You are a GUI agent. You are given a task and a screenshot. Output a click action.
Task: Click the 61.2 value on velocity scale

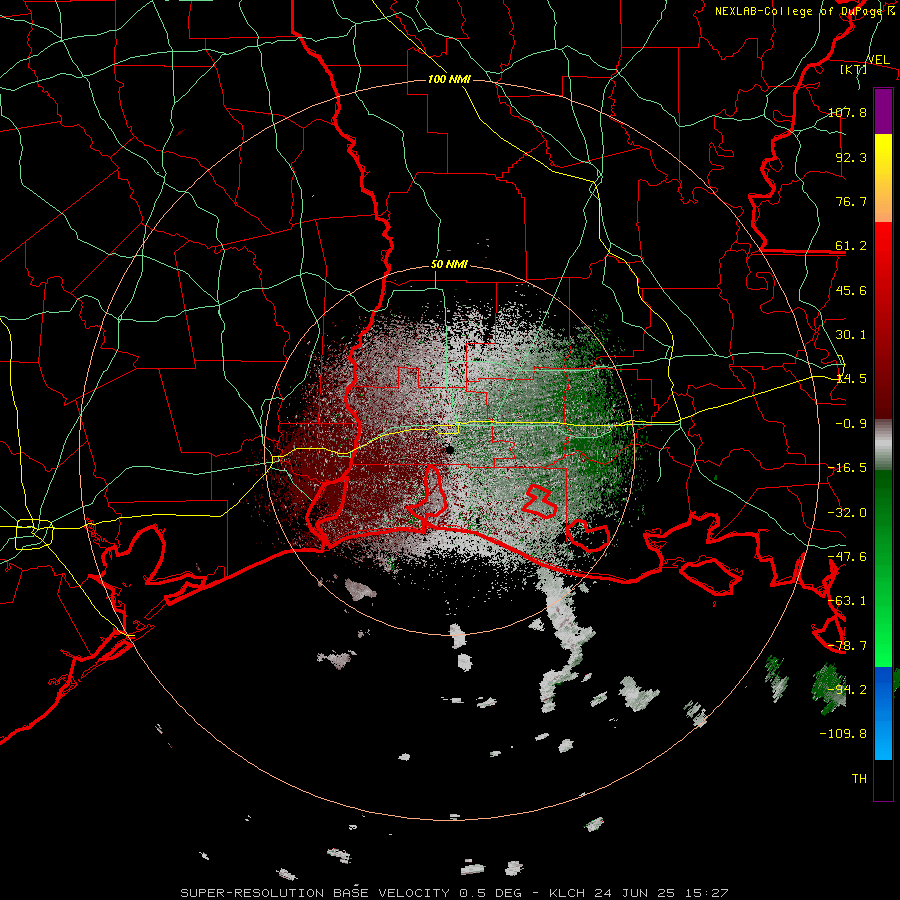pos(851,246)
